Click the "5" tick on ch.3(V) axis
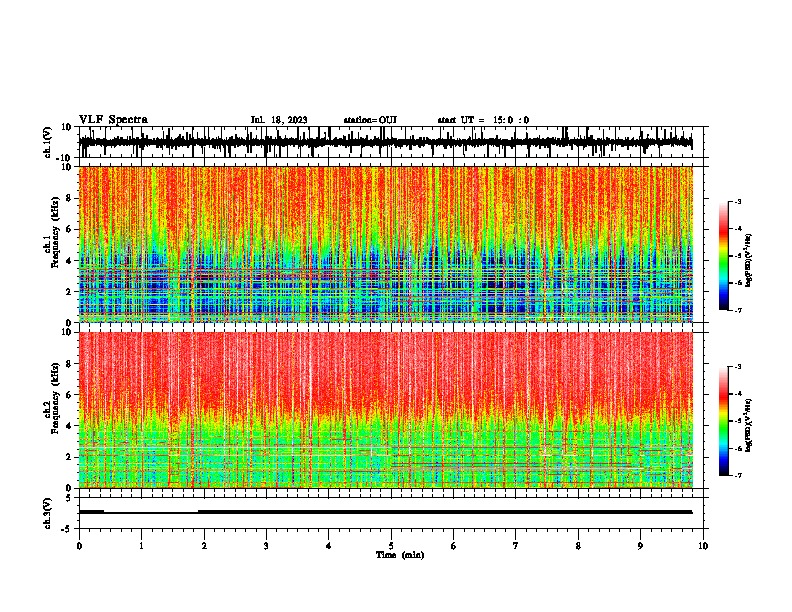This screenshot has width=792, height=612. tap(70, 498)
